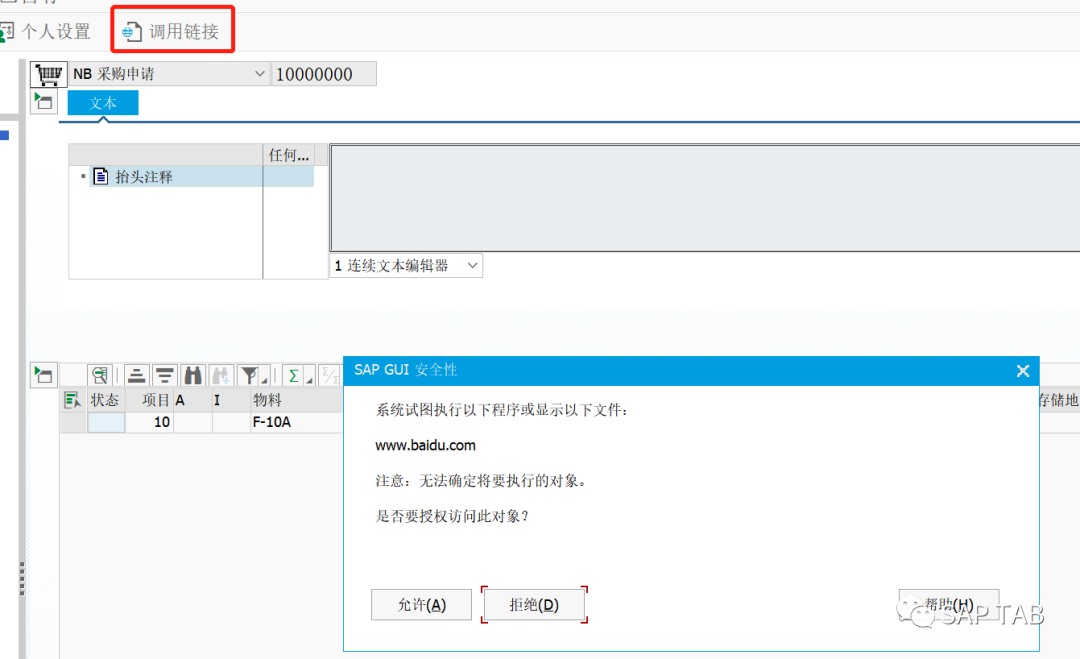Click the 状态 column header

[105, 400]
